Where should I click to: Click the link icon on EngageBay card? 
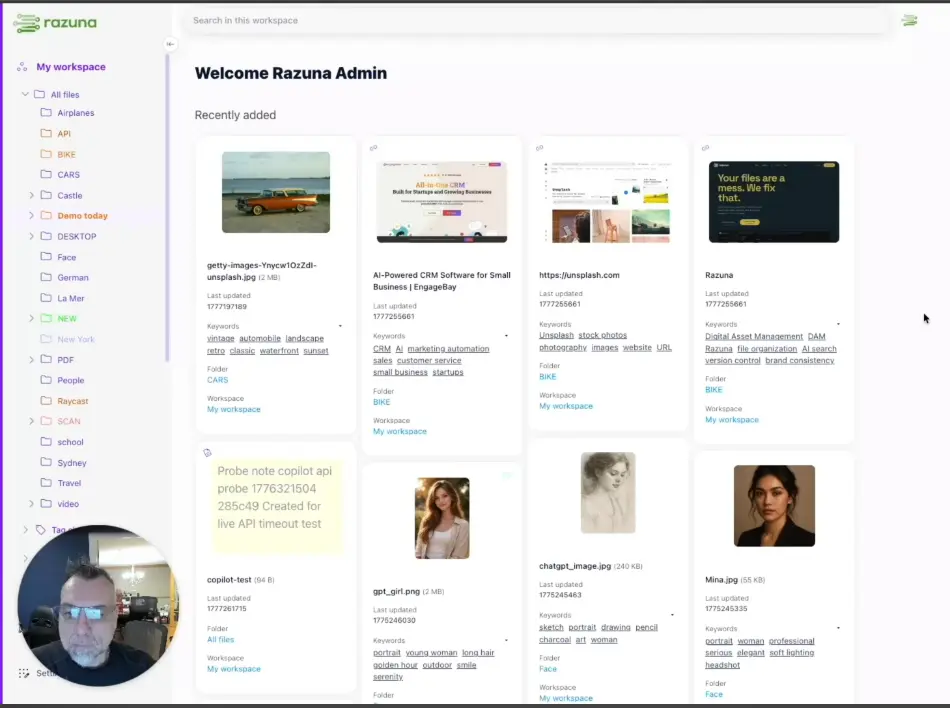(374, 148)
